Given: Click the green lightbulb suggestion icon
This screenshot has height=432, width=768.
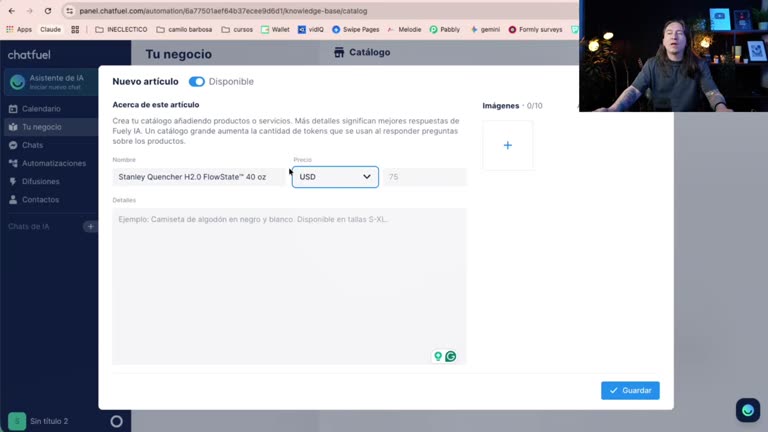Looking at the screenshot, I should (x=438, y=356).
